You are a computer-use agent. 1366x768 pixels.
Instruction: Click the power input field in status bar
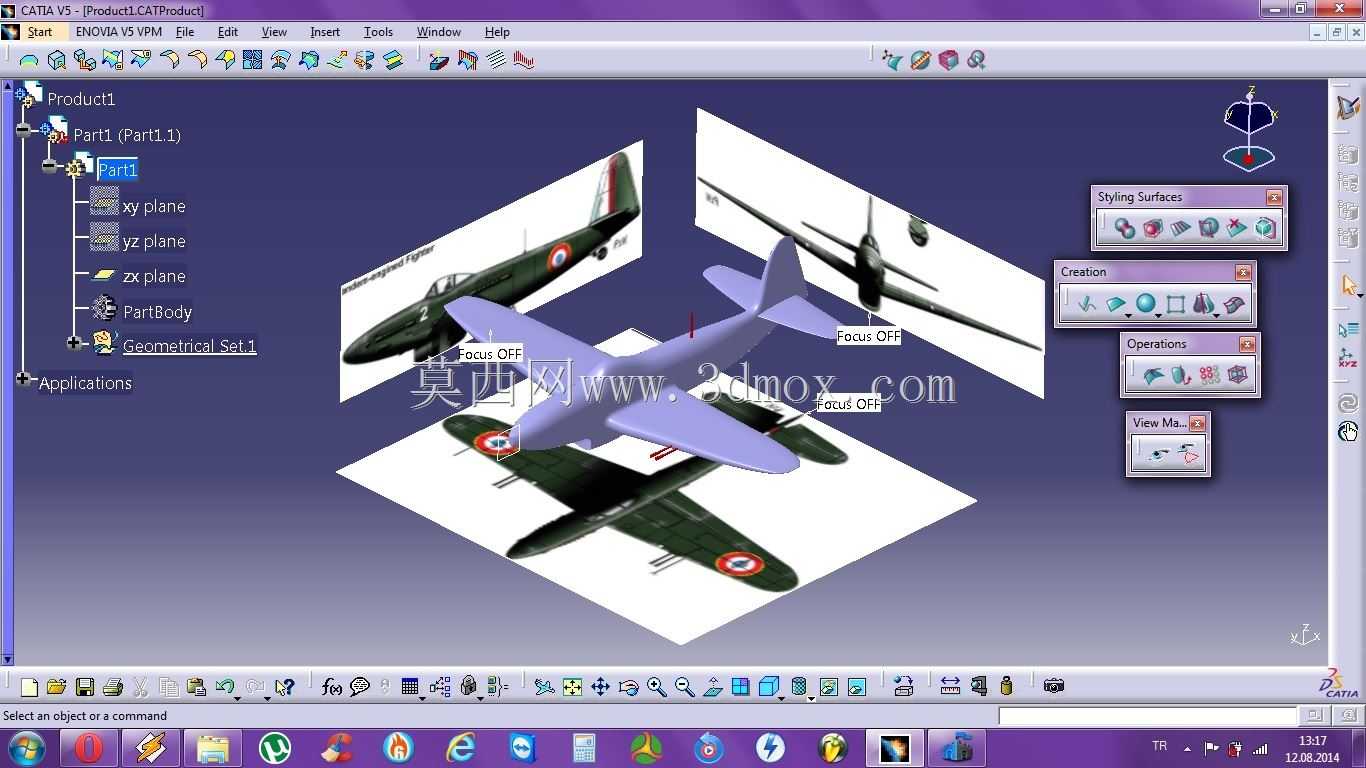(1147, 716)
